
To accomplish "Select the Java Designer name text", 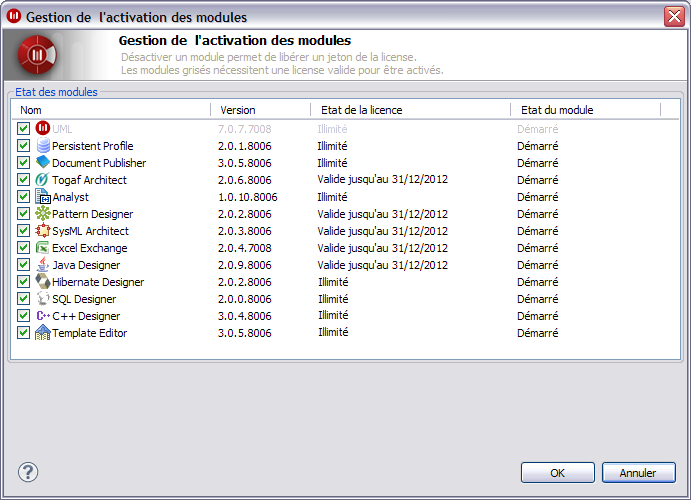I will click(86, 265).
